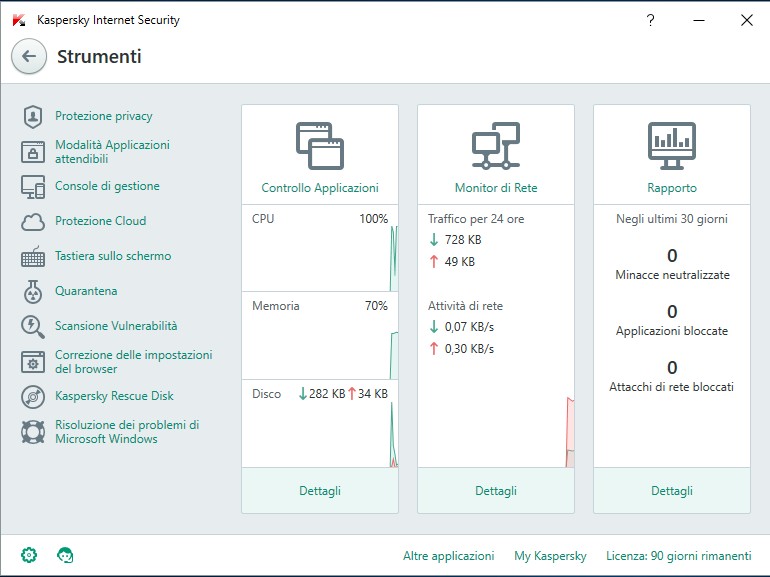Screen dimensions: 770x577
Task: Click the Protezione privacy shield icon
Action: pos(33,116)
